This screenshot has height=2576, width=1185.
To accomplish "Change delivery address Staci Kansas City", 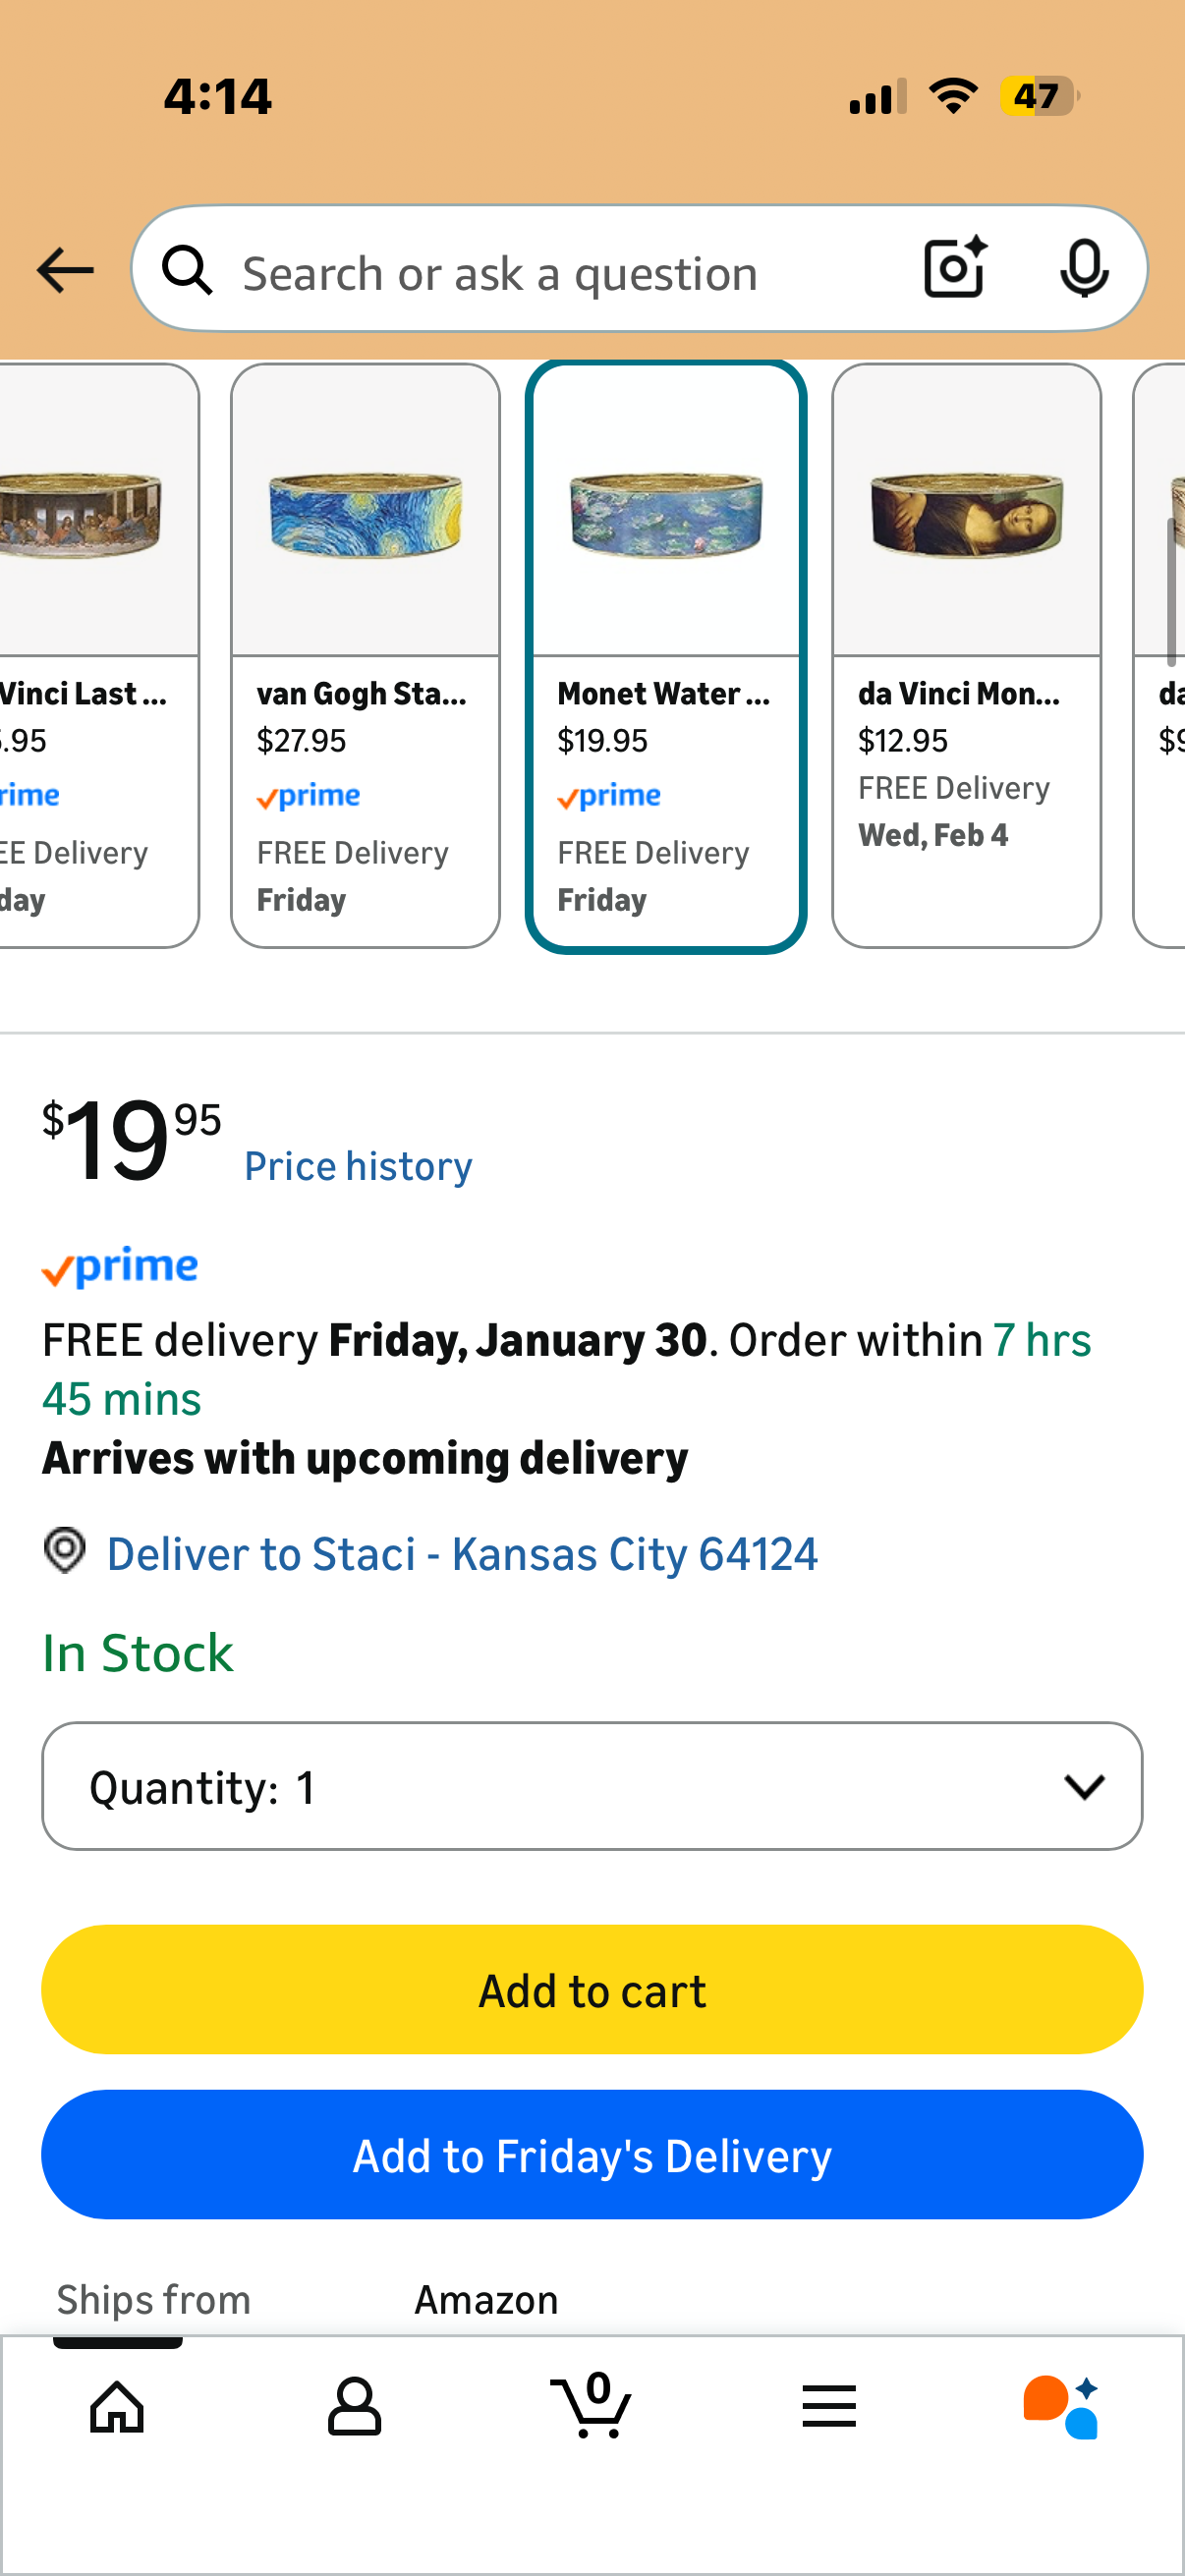I will [462, 1554].
